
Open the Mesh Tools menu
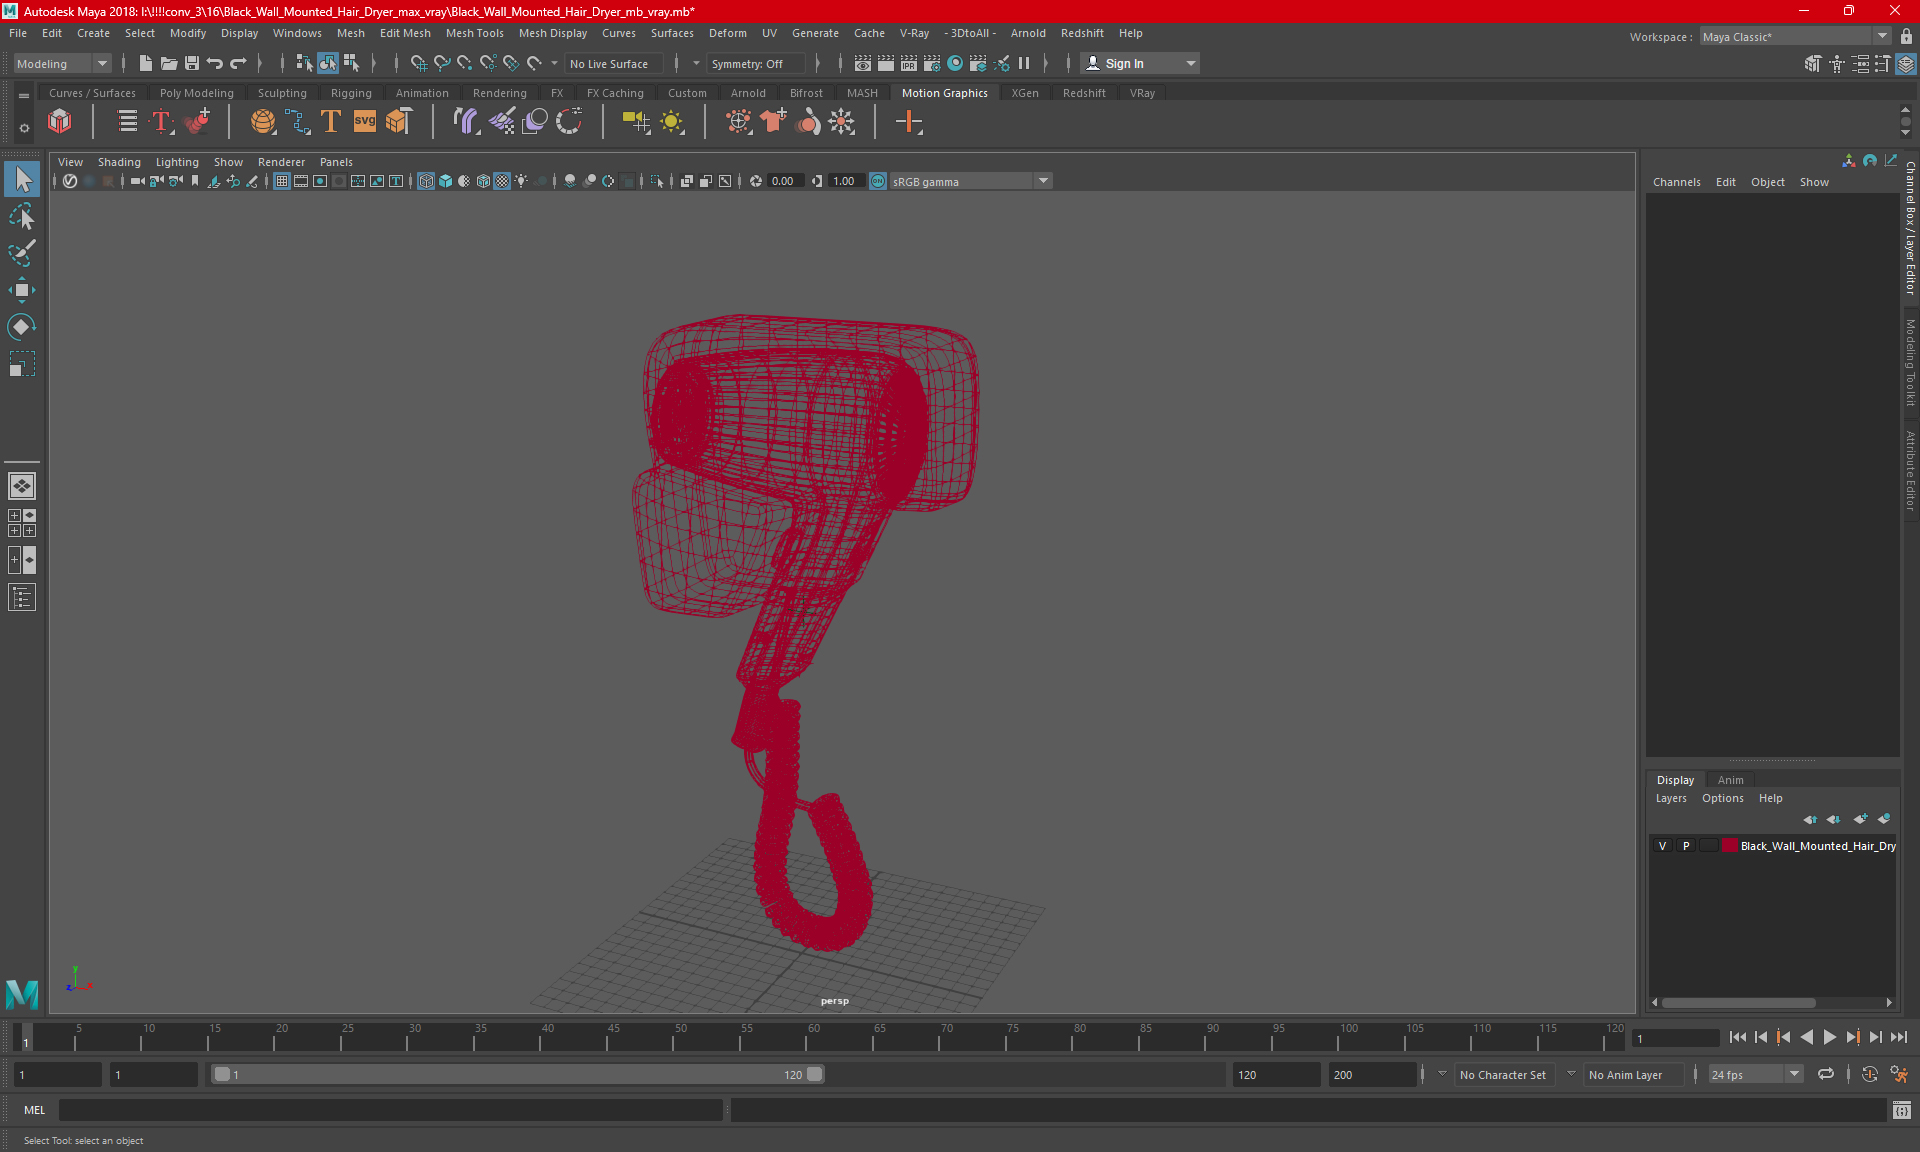click(474, 33)
